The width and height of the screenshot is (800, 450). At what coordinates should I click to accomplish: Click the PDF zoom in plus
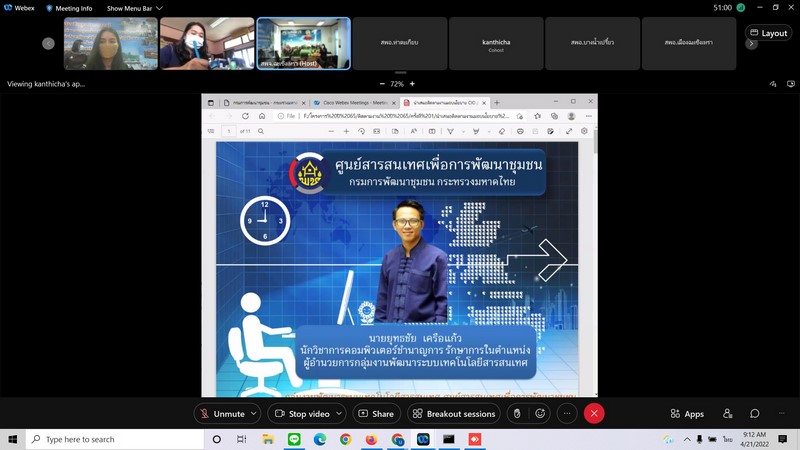(x=346, y=132)
